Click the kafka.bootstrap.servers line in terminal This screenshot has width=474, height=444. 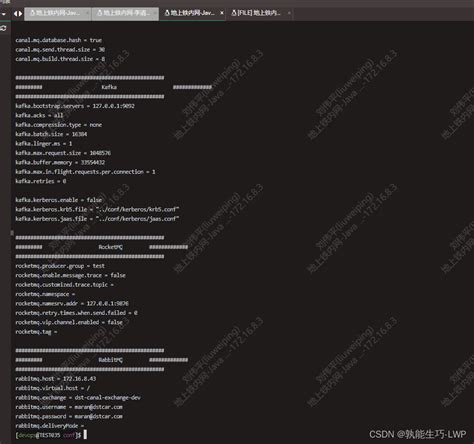[x=75, y=106]
